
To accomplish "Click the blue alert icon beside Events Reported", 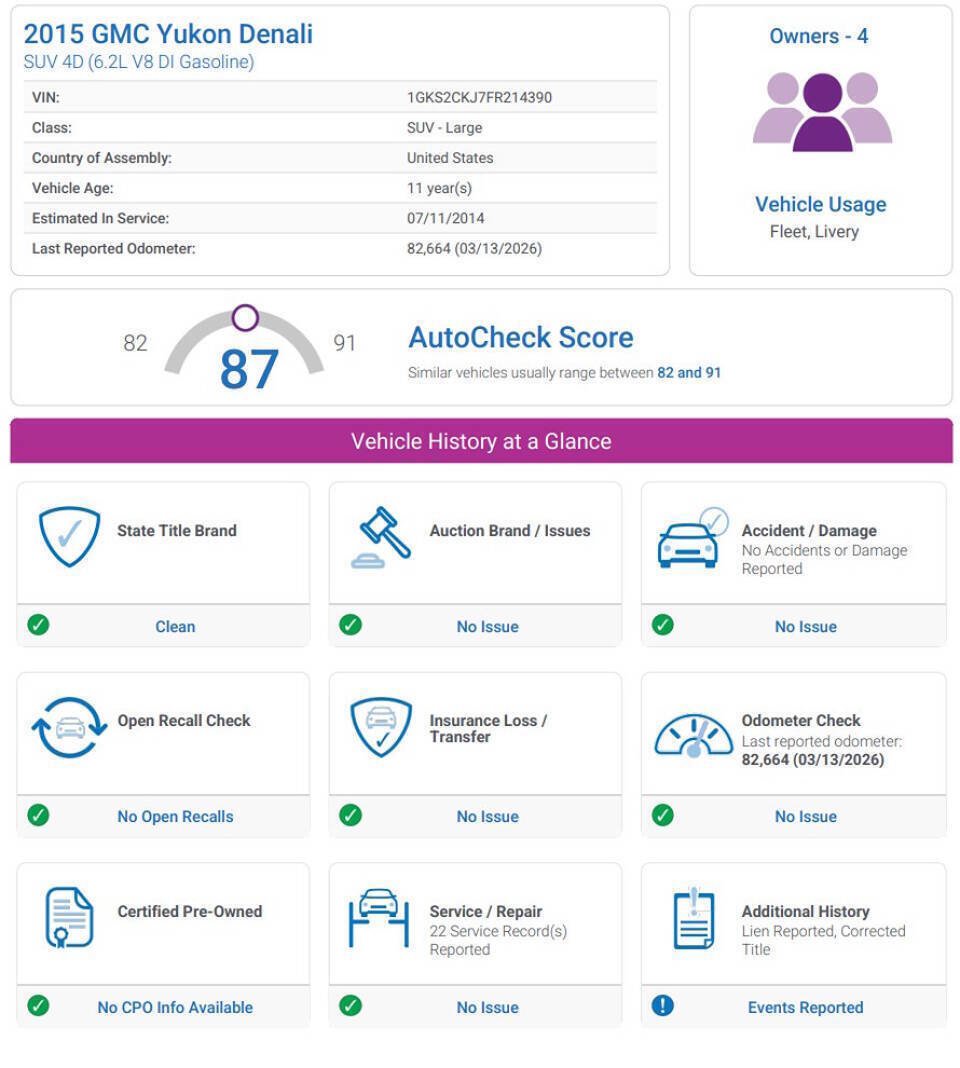I will 662,1005.
